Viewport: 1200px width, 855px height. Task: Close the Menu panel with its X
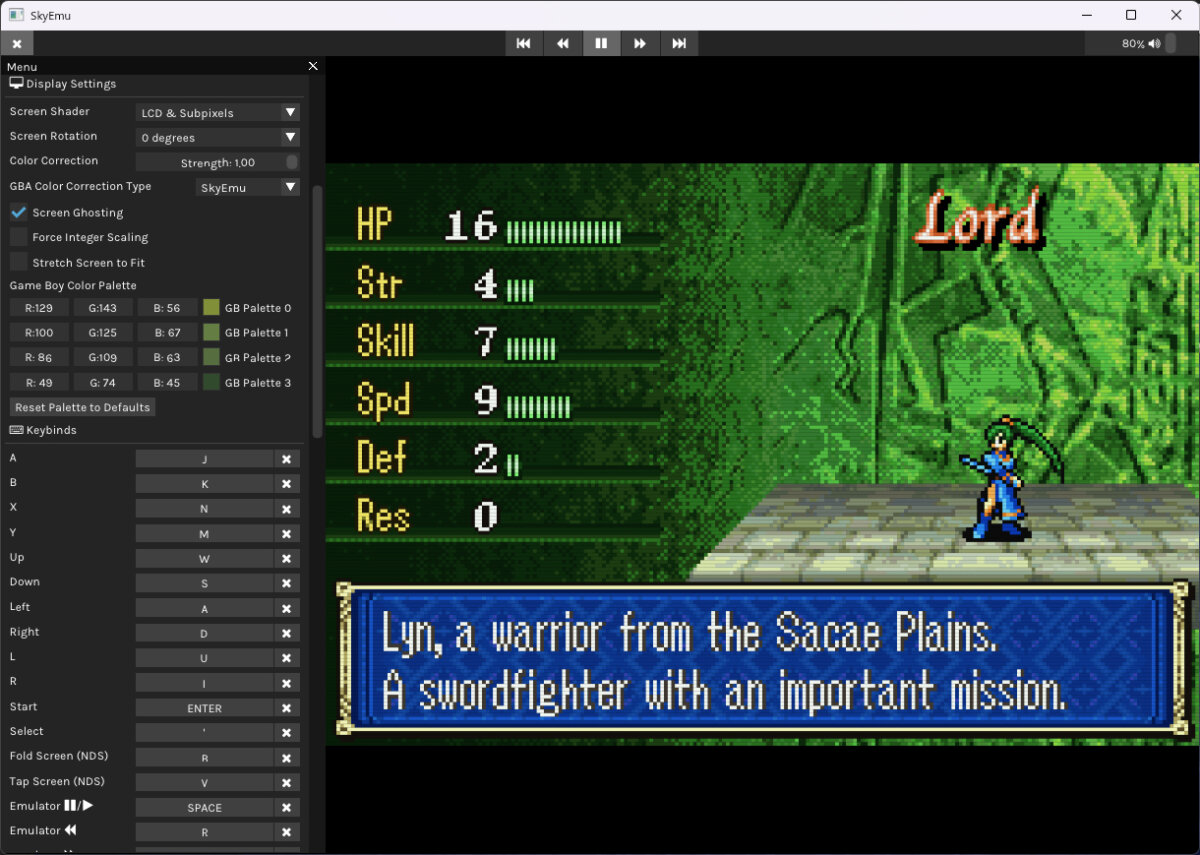coord(313,66)
